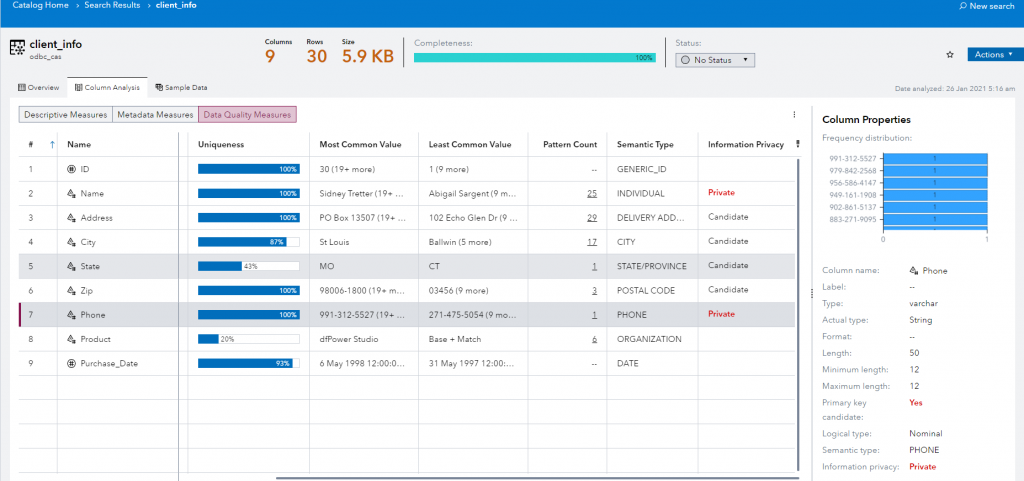Click the client_info table icon

point(16,49)
